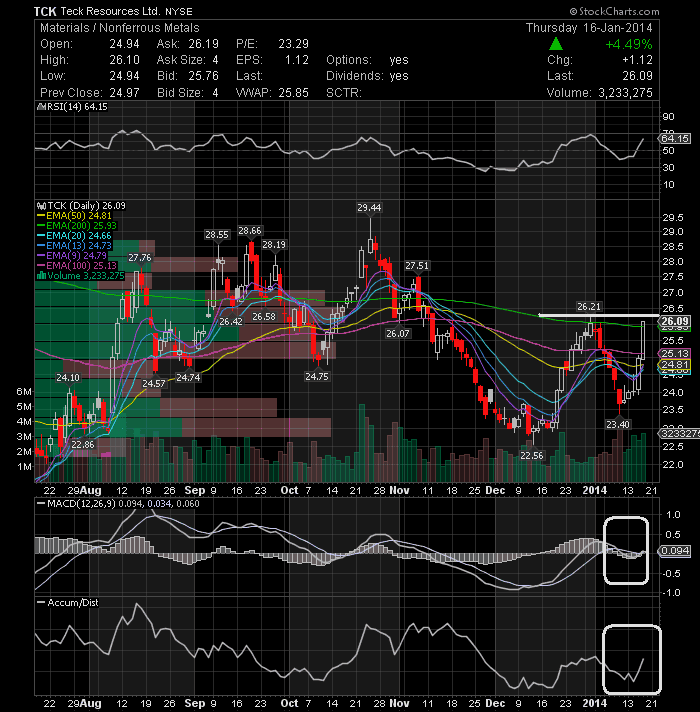The image size is (700, 712).
Task: Click the EPS label in quote header
Action: pyautogui.click(x=249, y=60)
